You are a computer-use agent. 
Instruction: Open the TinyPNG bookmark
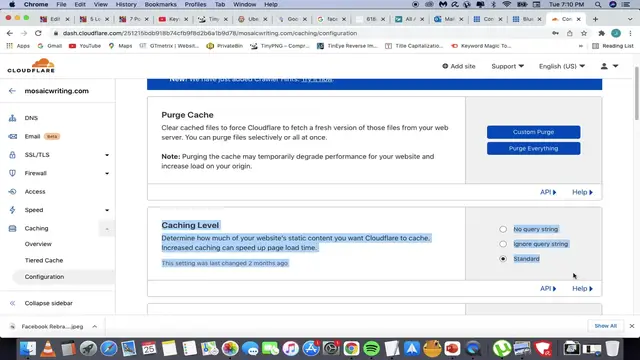(280, 46)
